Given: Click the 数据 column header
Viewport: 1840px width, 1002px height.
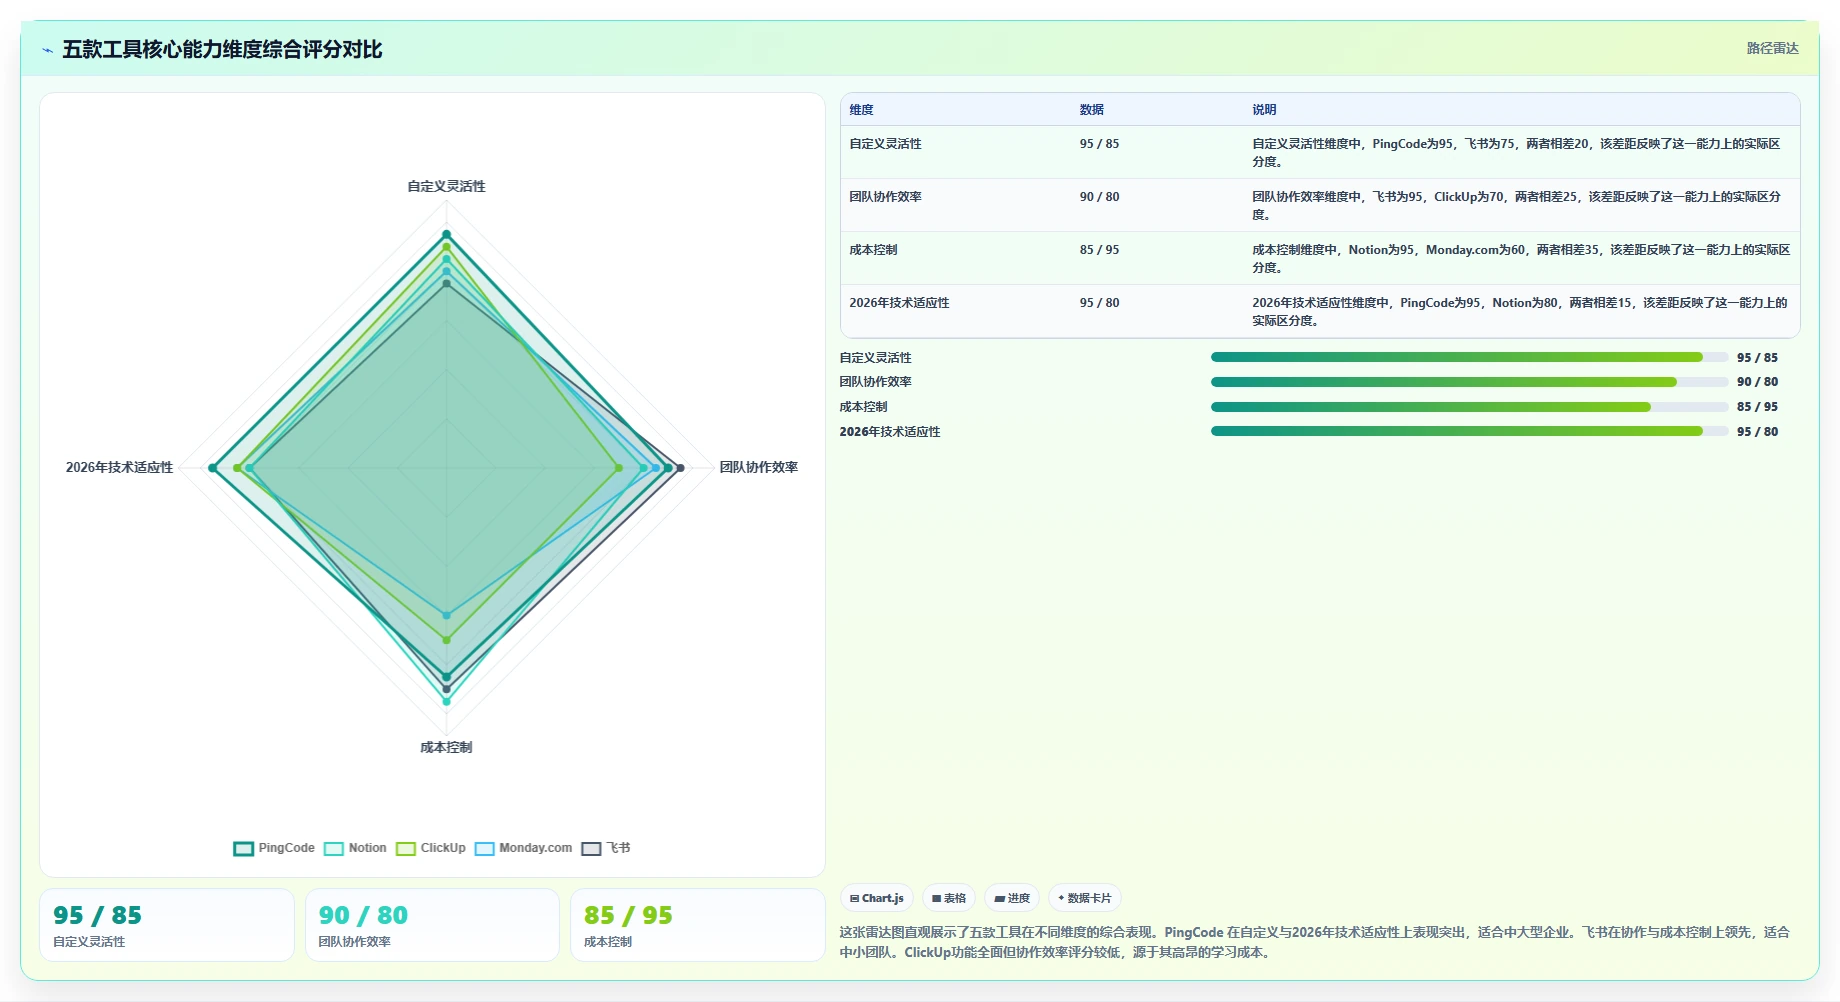Looking at the screenshot, I should coord(1091,110).
